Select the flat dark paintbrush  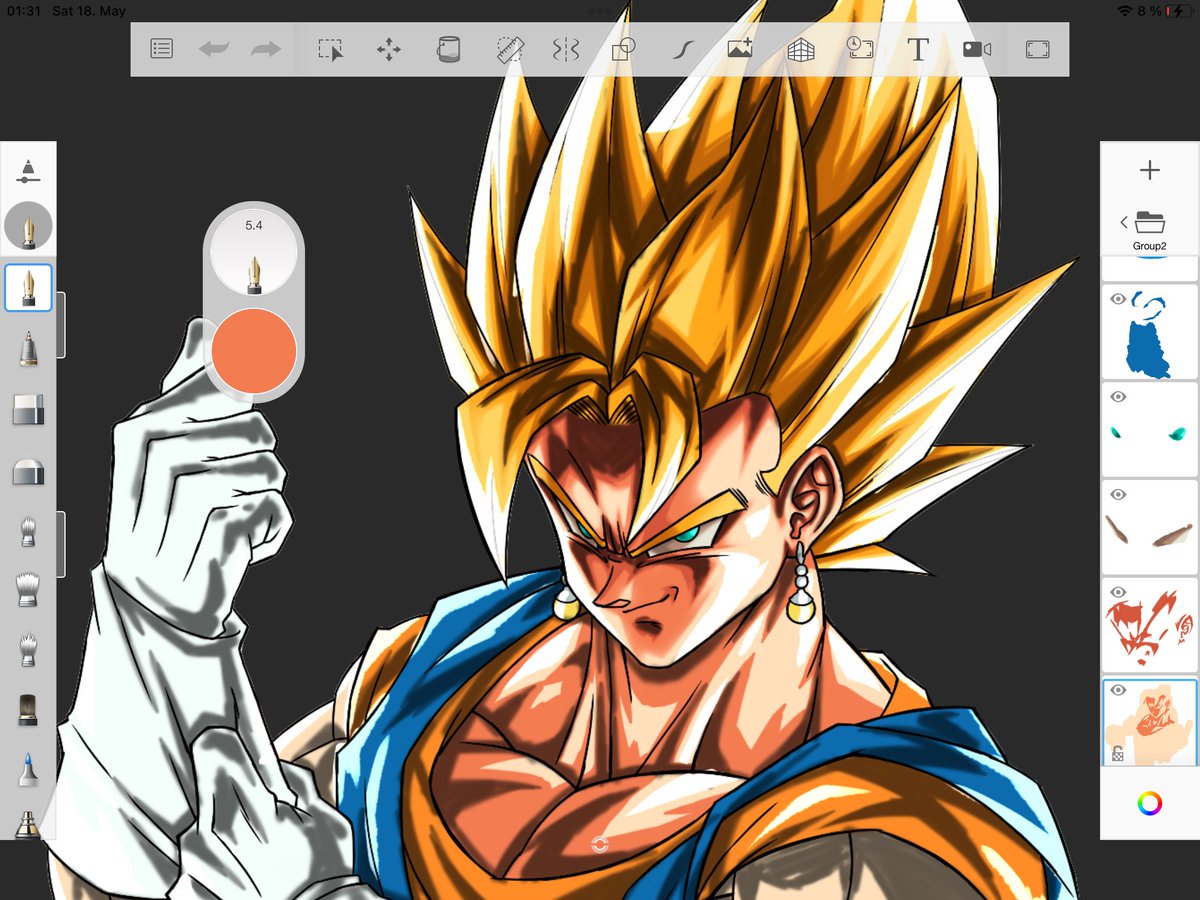pyautogui.click(x=29, y=708)
